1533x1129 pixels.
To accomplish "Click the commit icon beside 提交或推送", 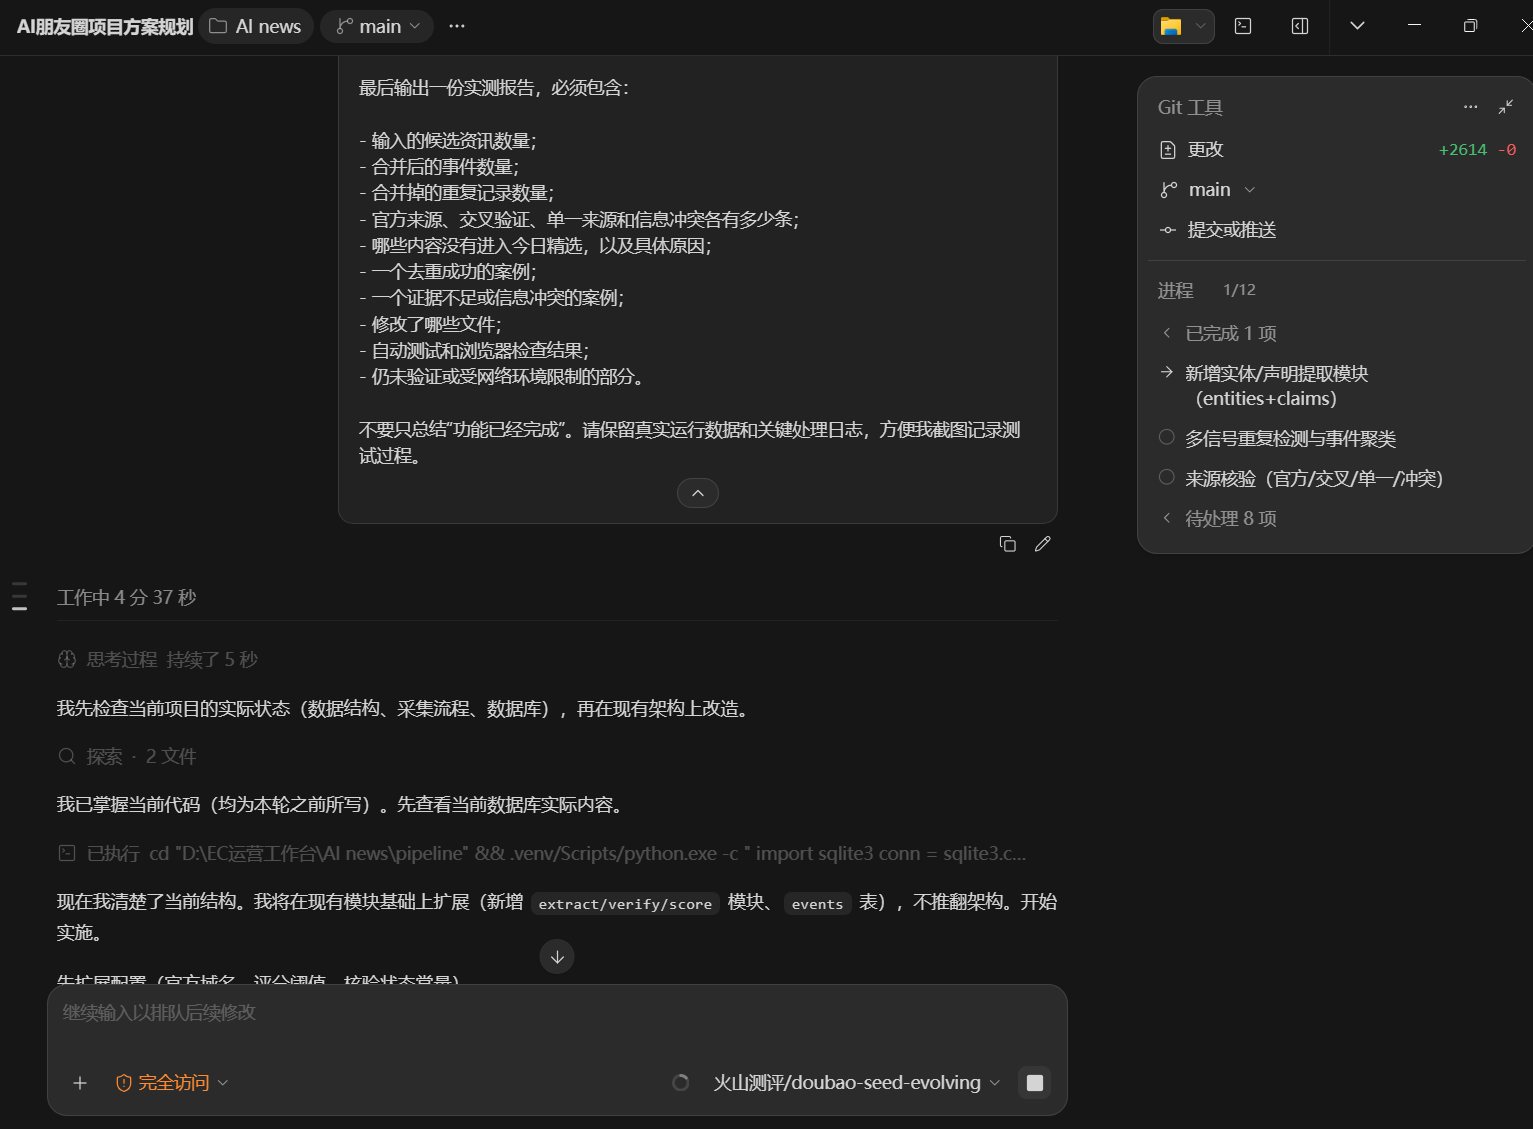I will (1168, 230).
